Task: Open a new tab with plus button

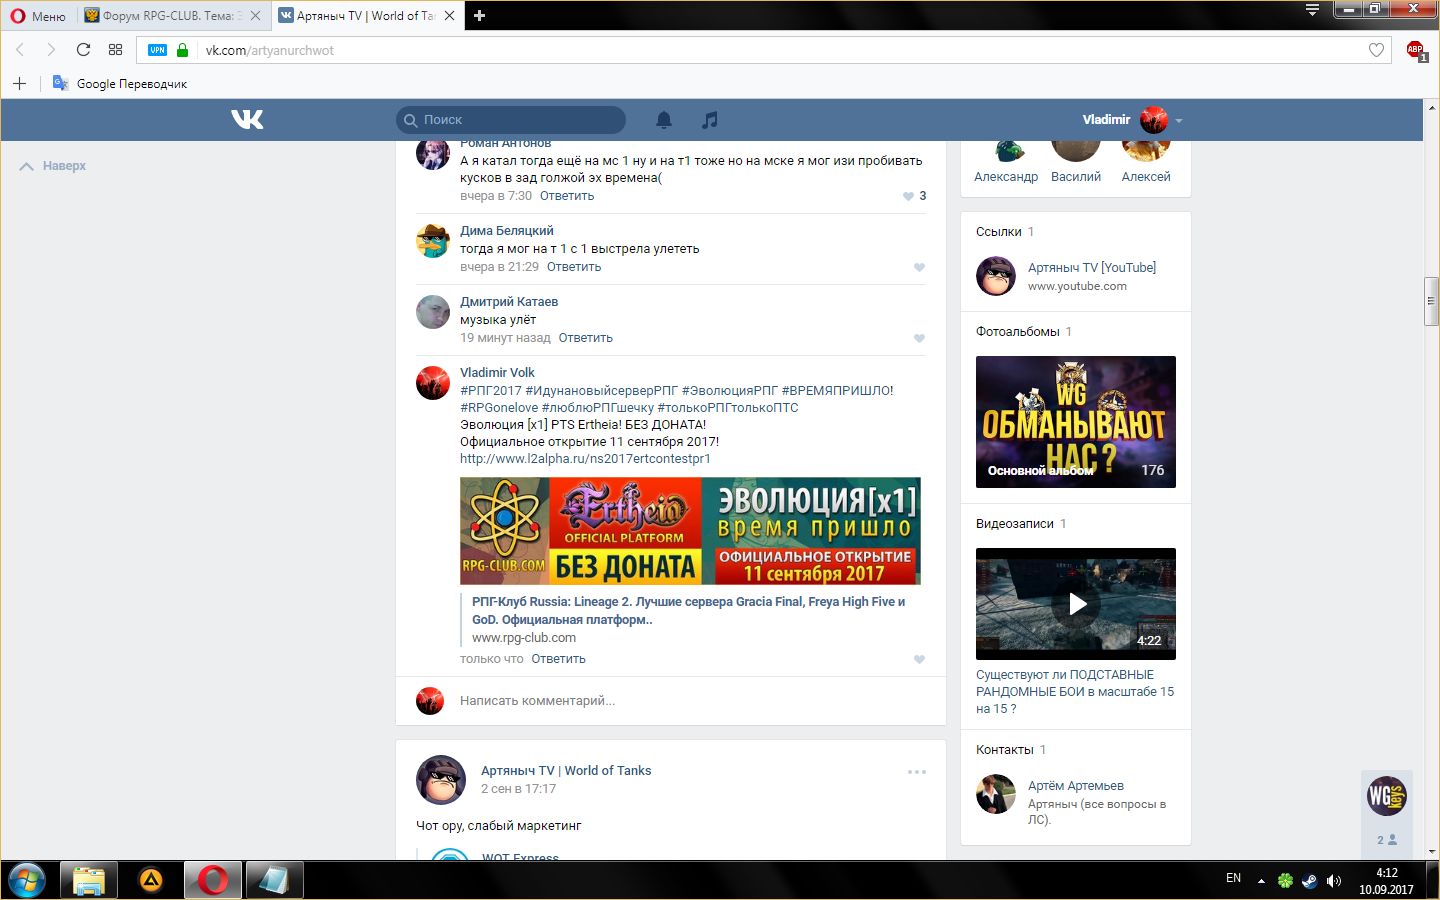Action: click(x=479, y=16)
